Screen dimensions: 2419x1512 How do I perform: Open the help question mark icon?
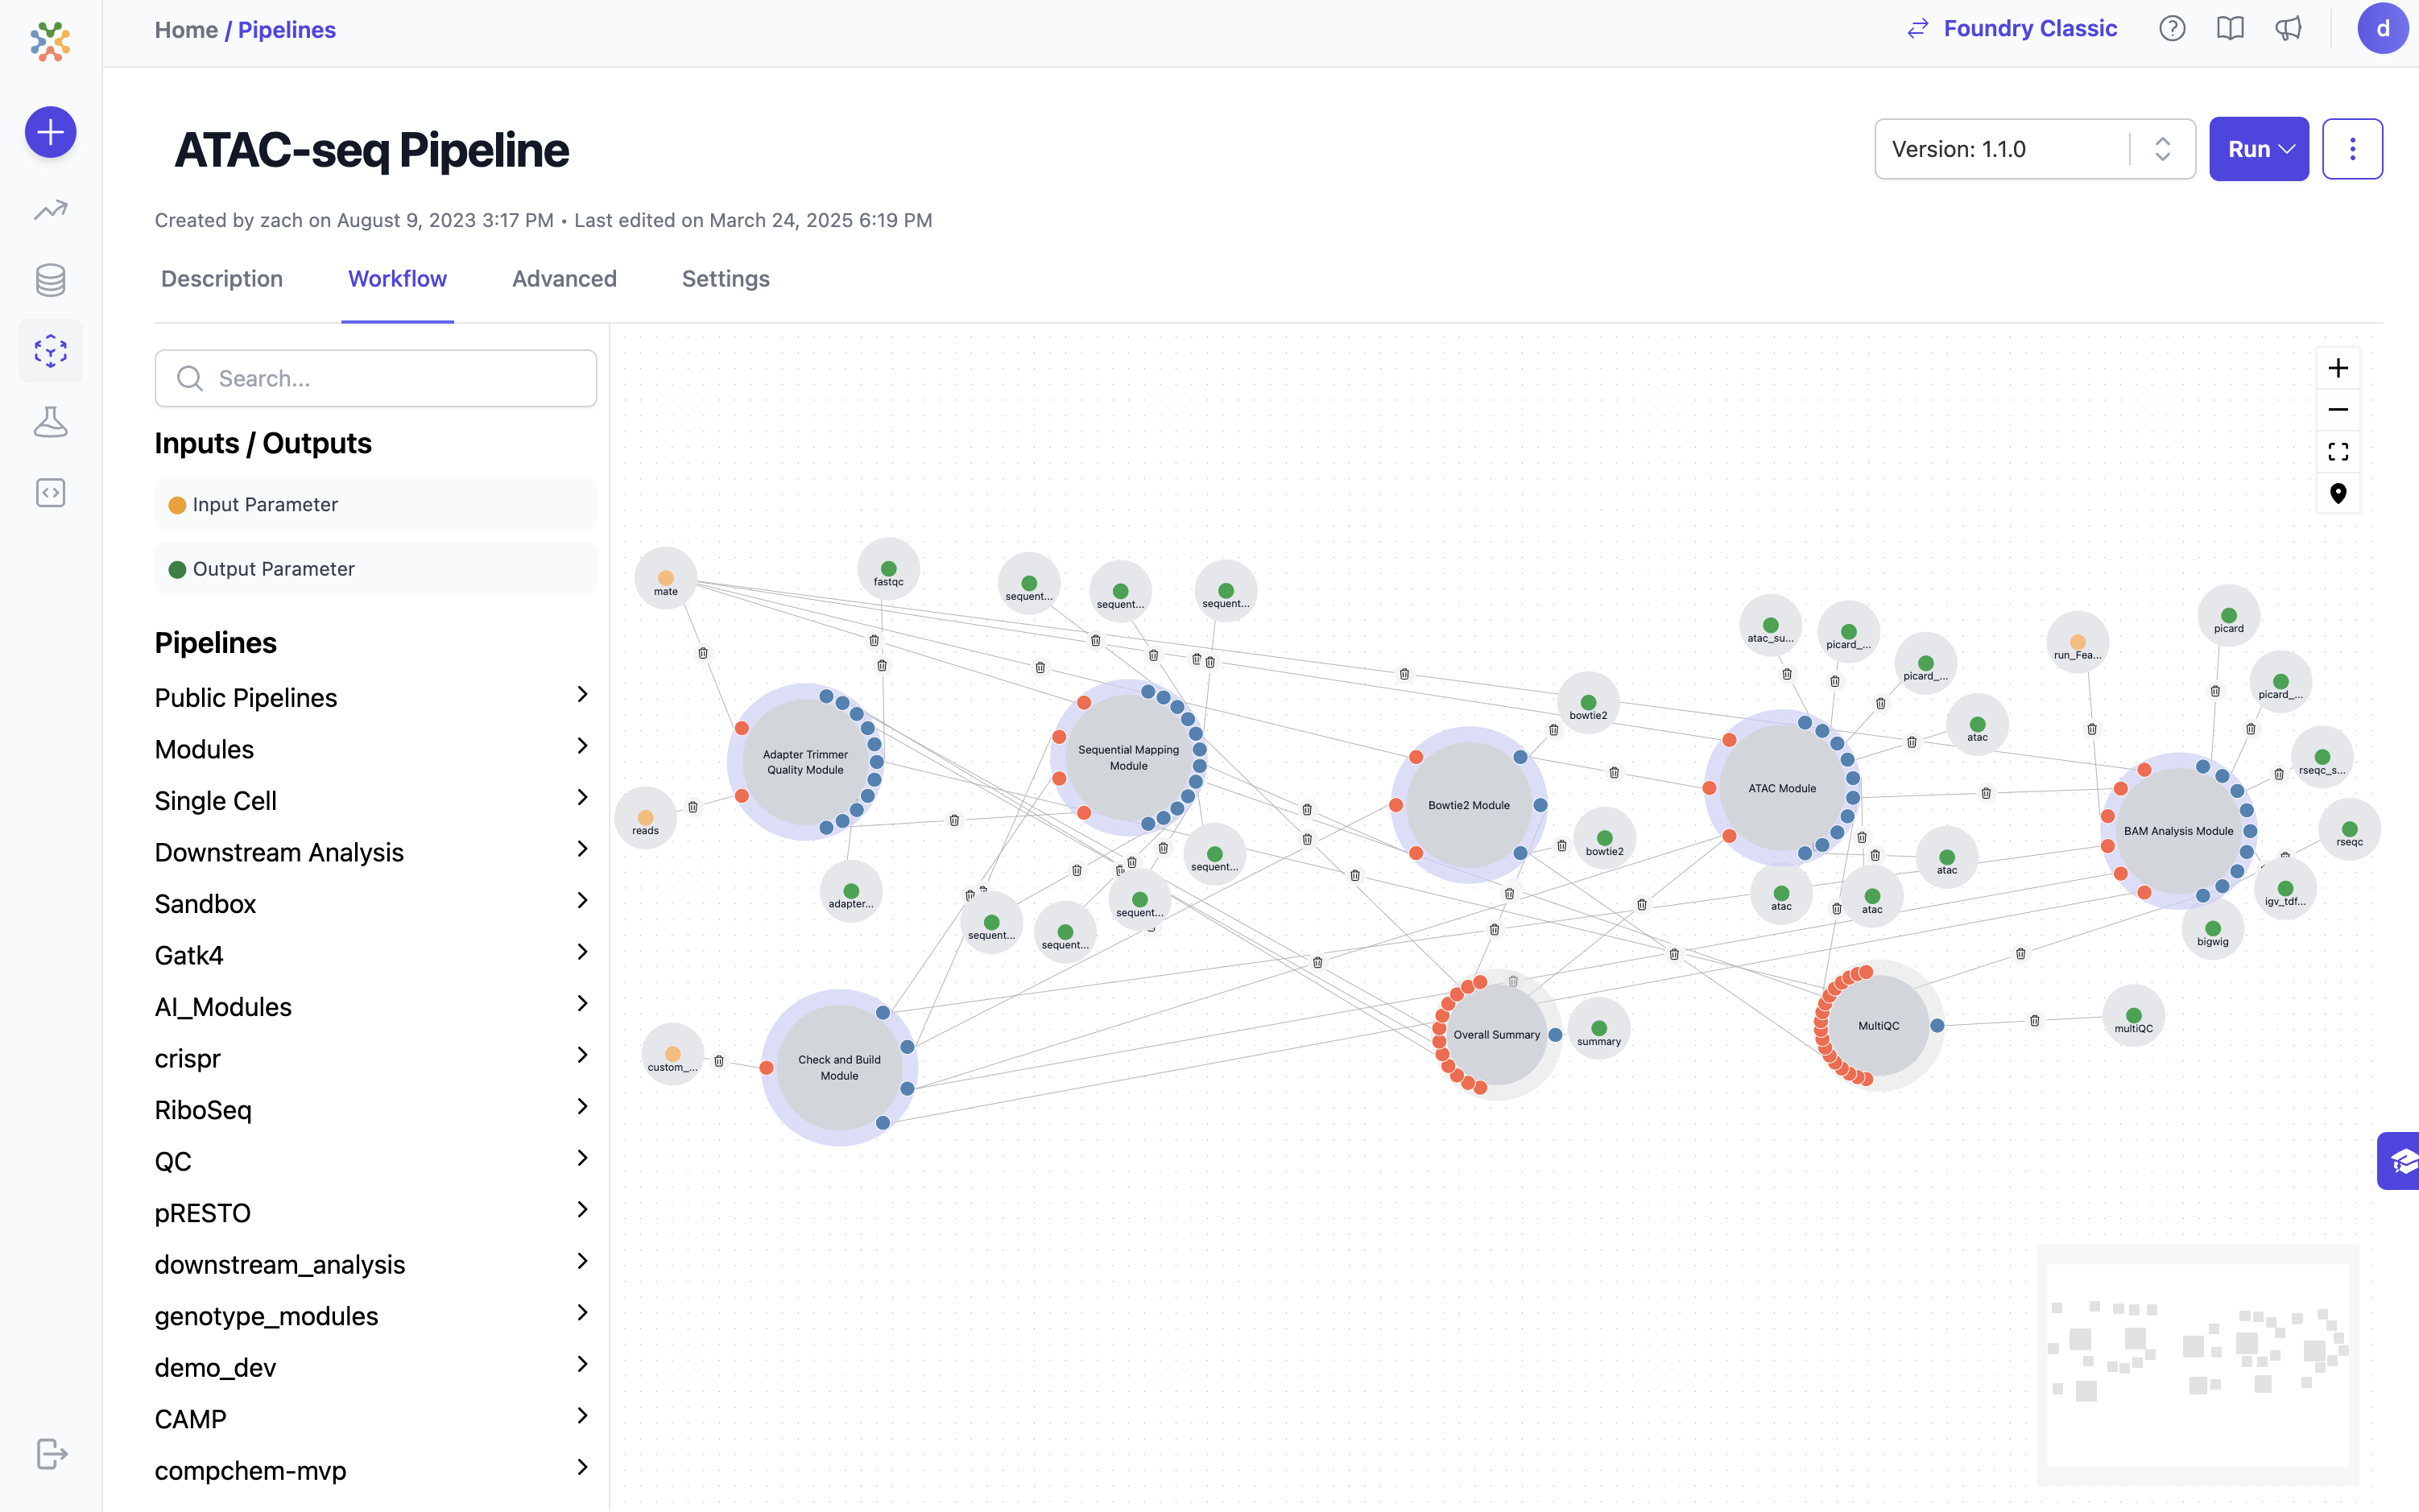[x=2171, y=29]
